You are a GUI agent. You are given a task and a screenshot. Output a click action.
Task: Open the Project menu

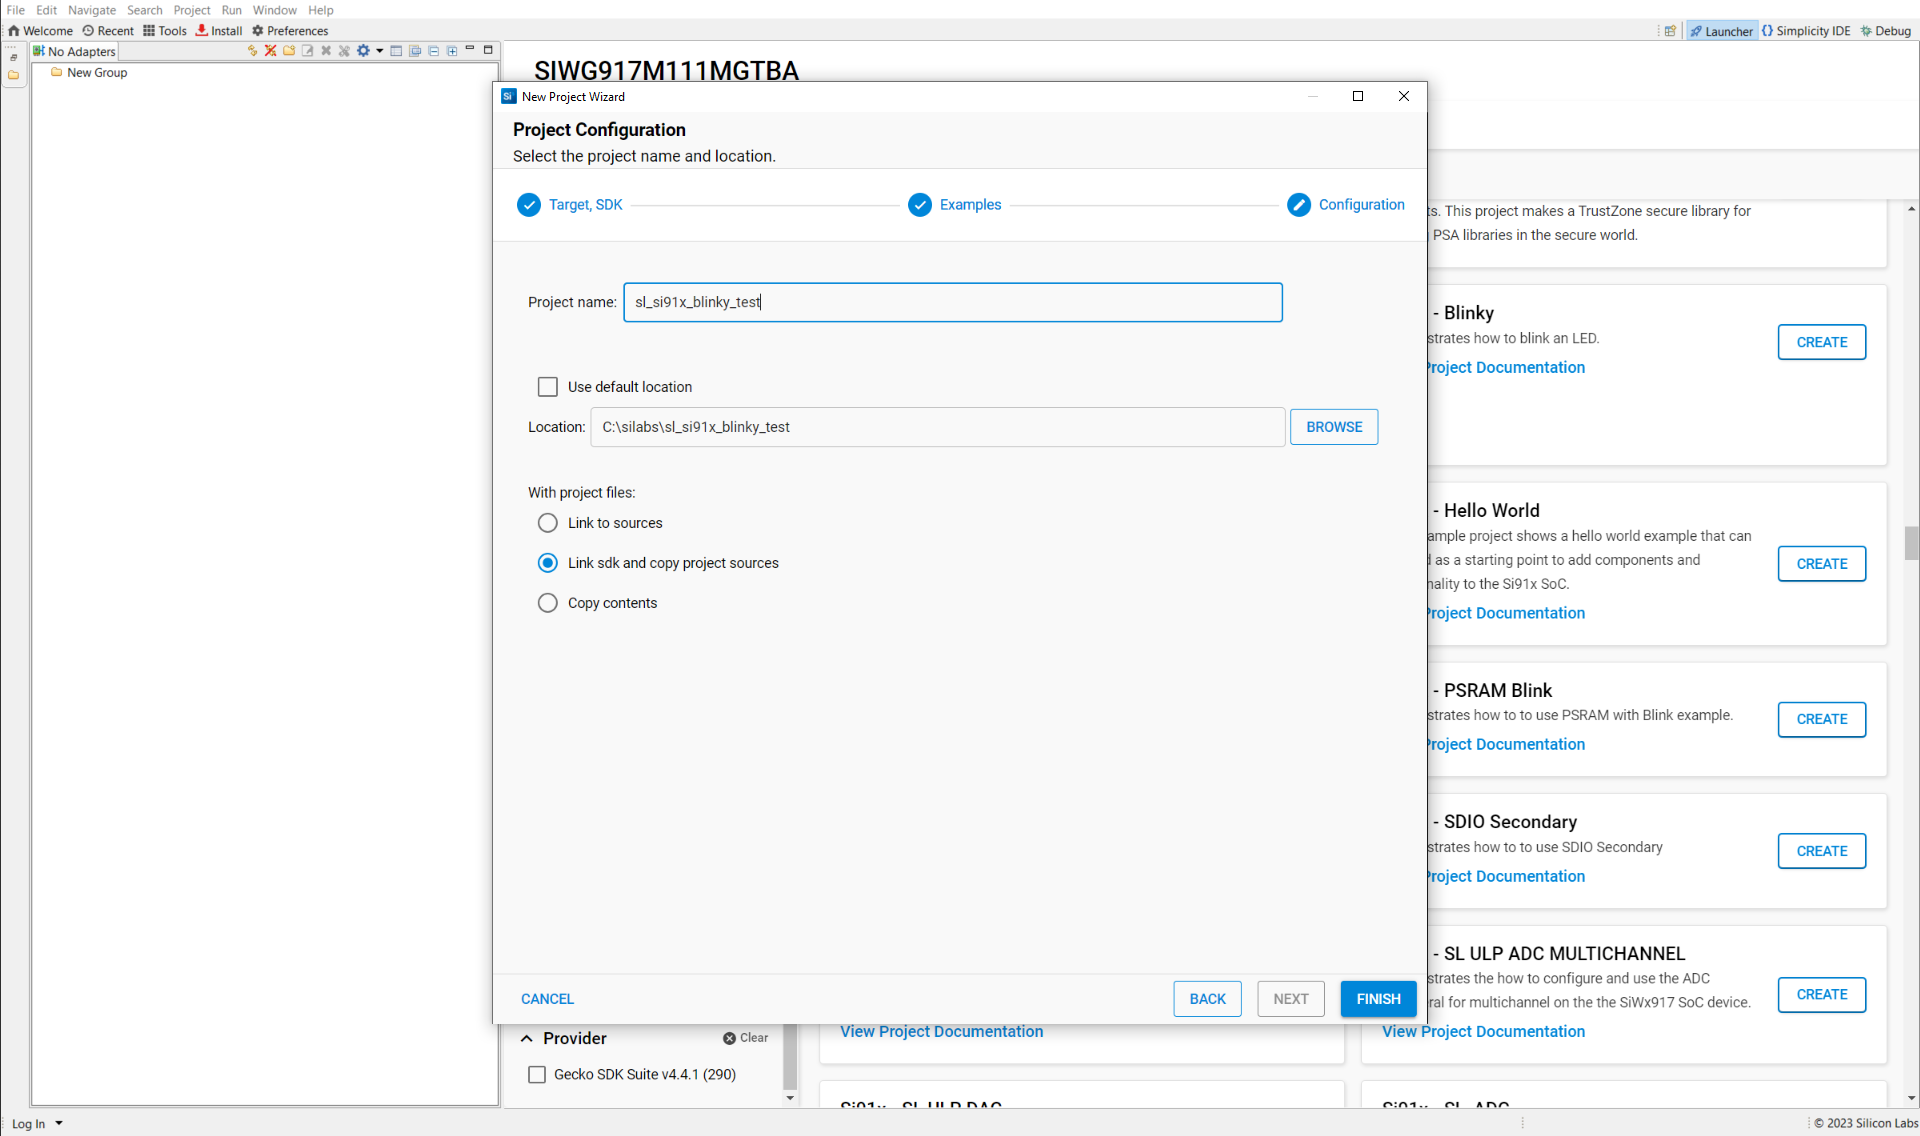tap(192, 10)
